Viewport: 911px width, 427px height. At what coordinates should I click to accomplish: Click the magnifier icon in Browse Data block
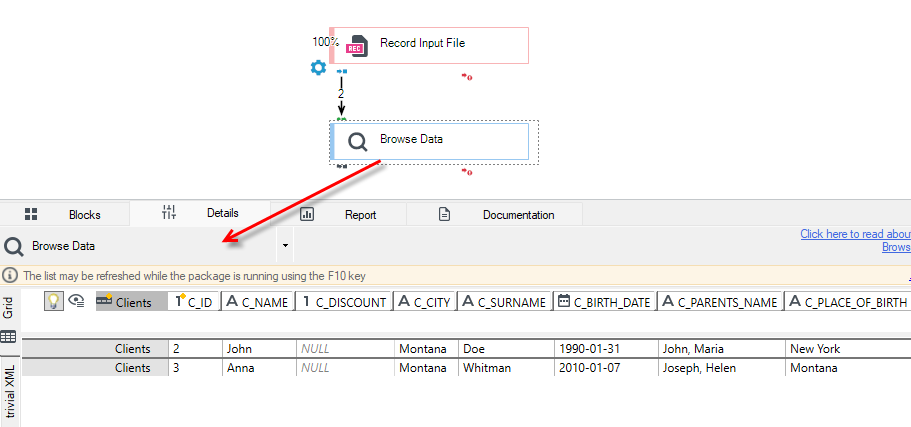[357, 141]
